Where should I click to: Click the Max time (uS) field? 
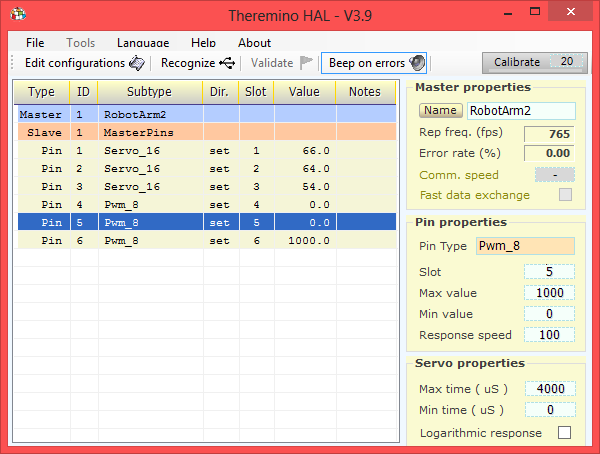coord(549,389)
